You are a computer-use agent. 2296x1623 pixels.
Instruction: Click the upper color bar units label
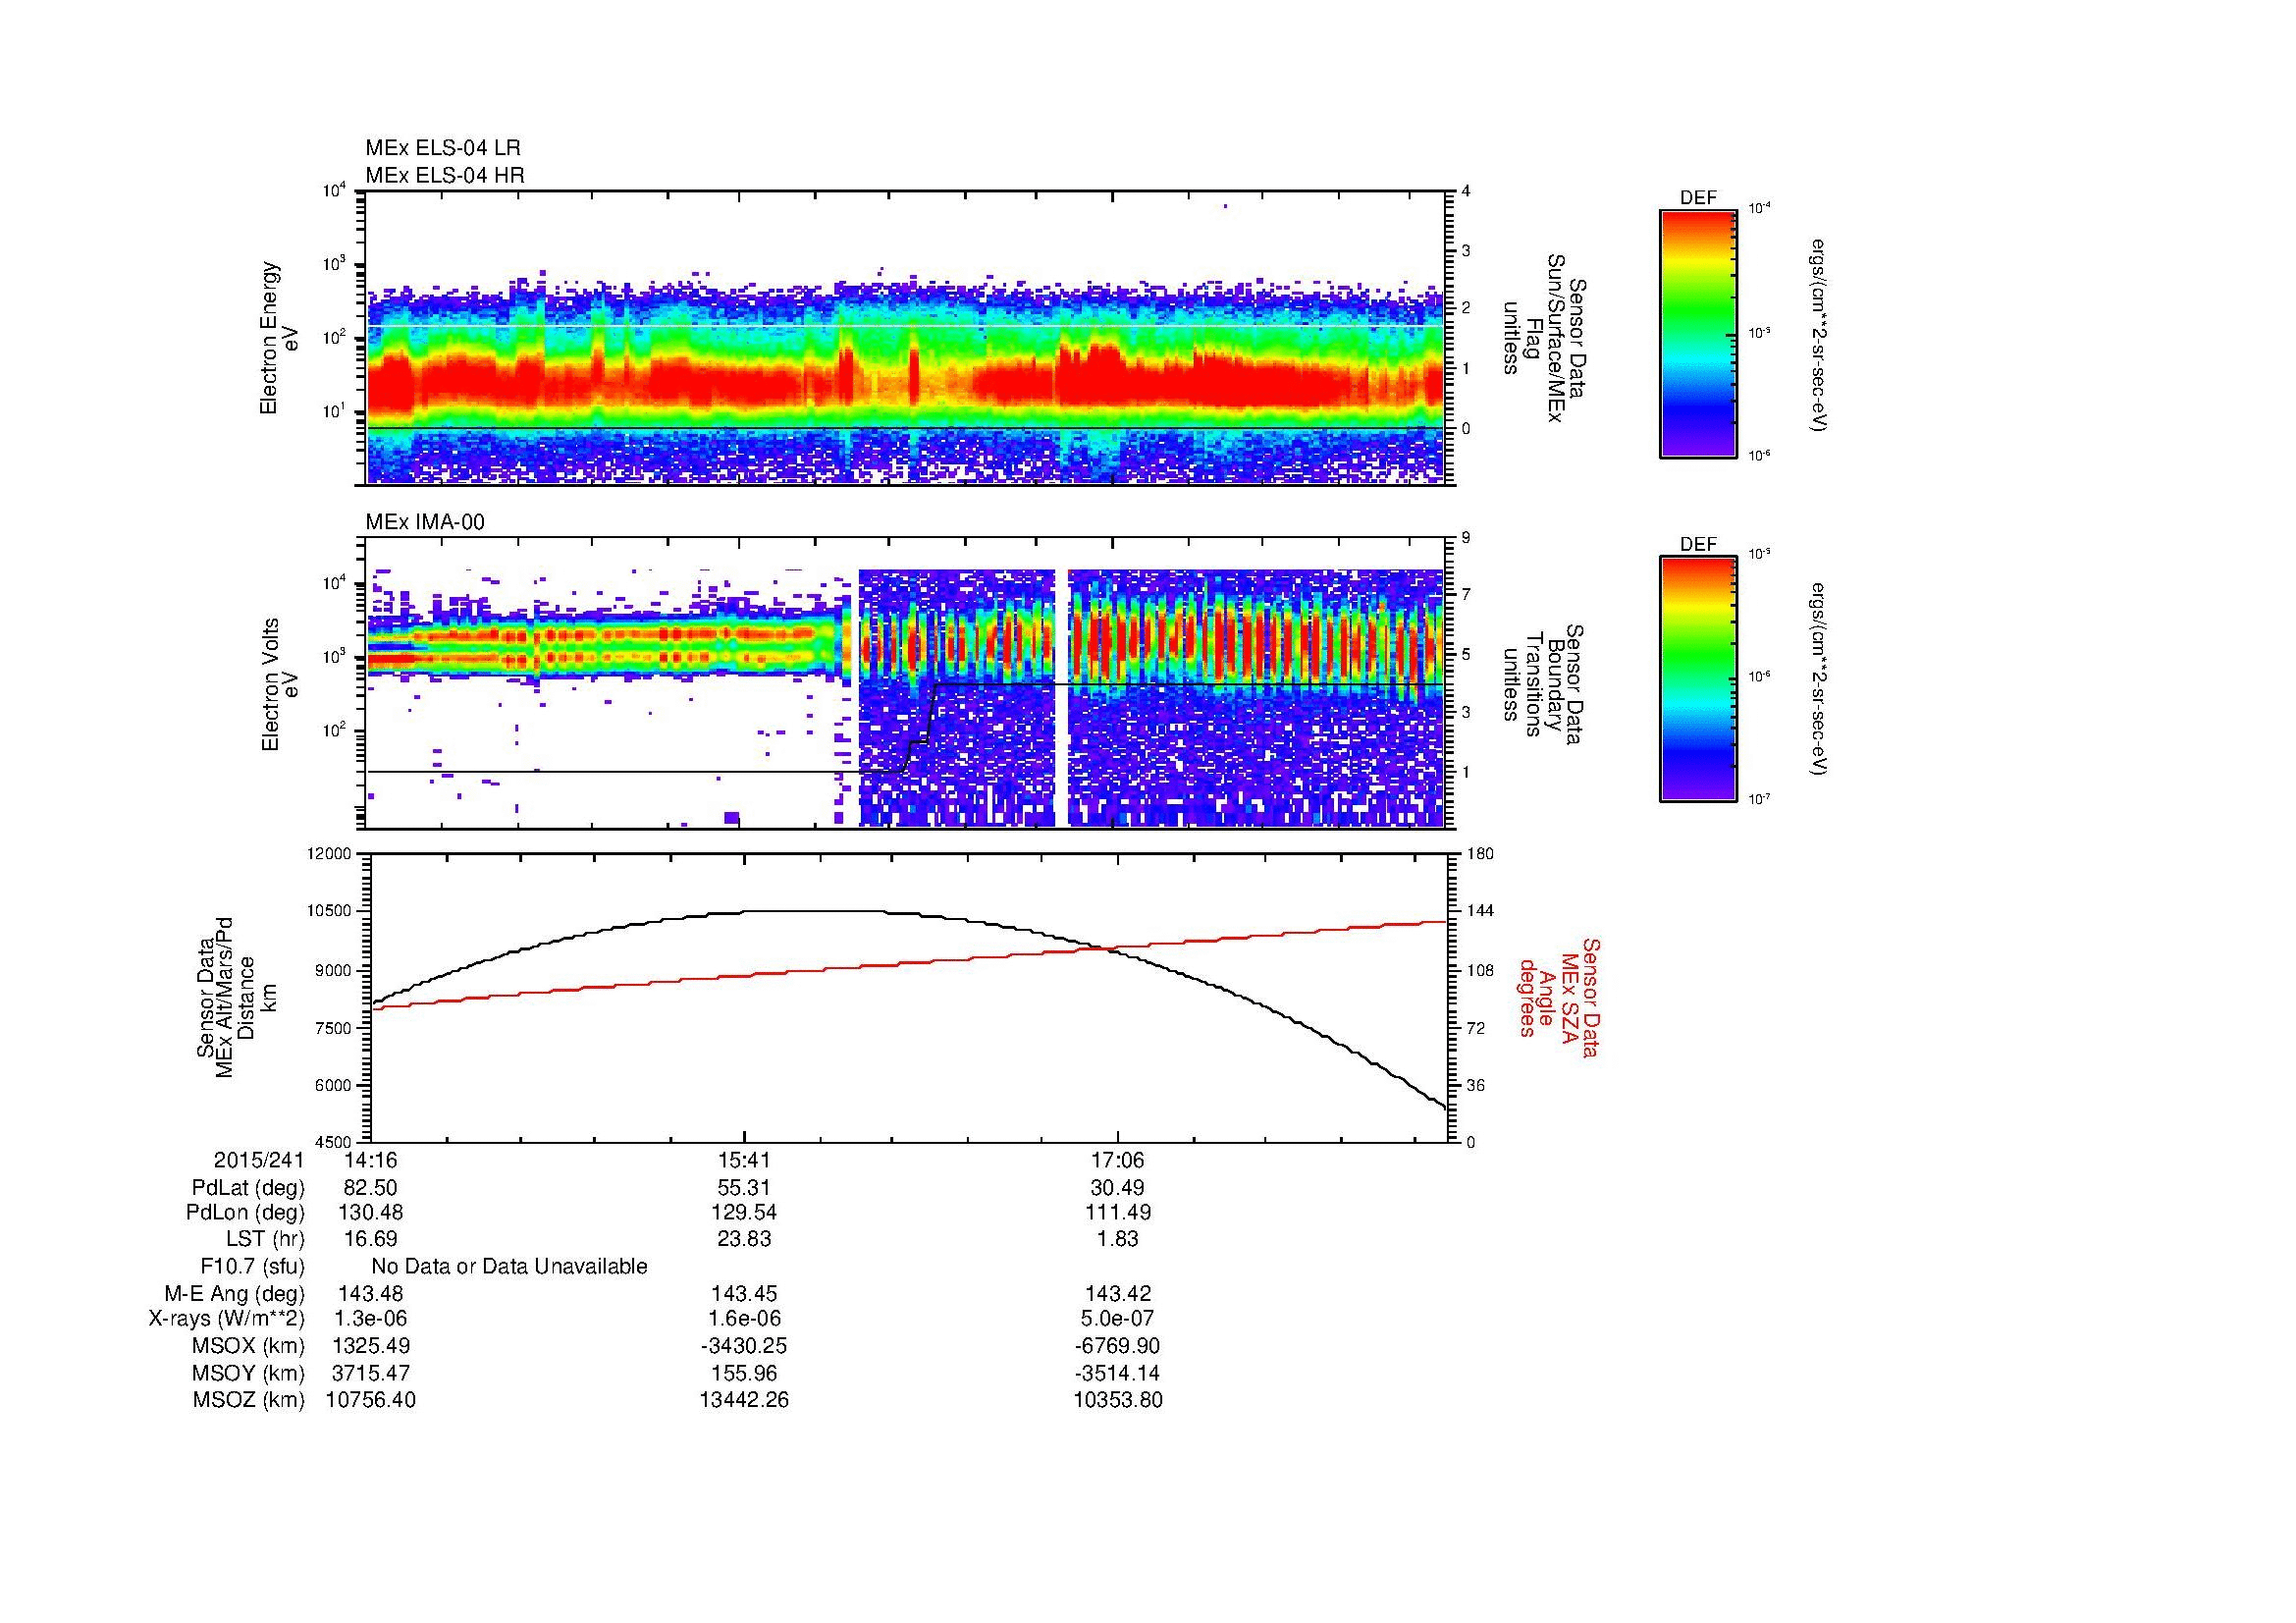[x=1820, y=334]
